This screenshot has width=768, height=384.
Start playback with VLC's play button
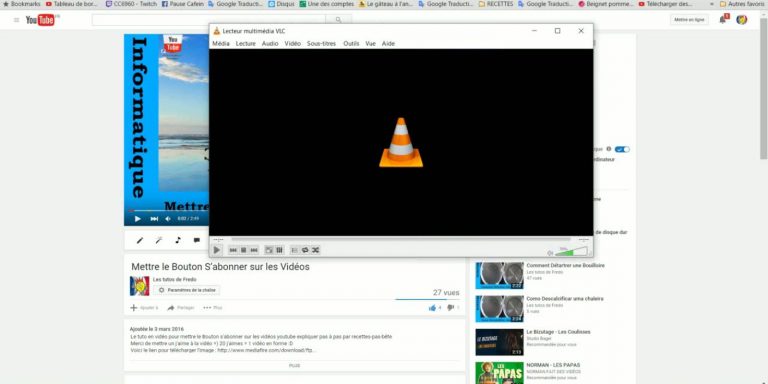click(x=216, y=250)
